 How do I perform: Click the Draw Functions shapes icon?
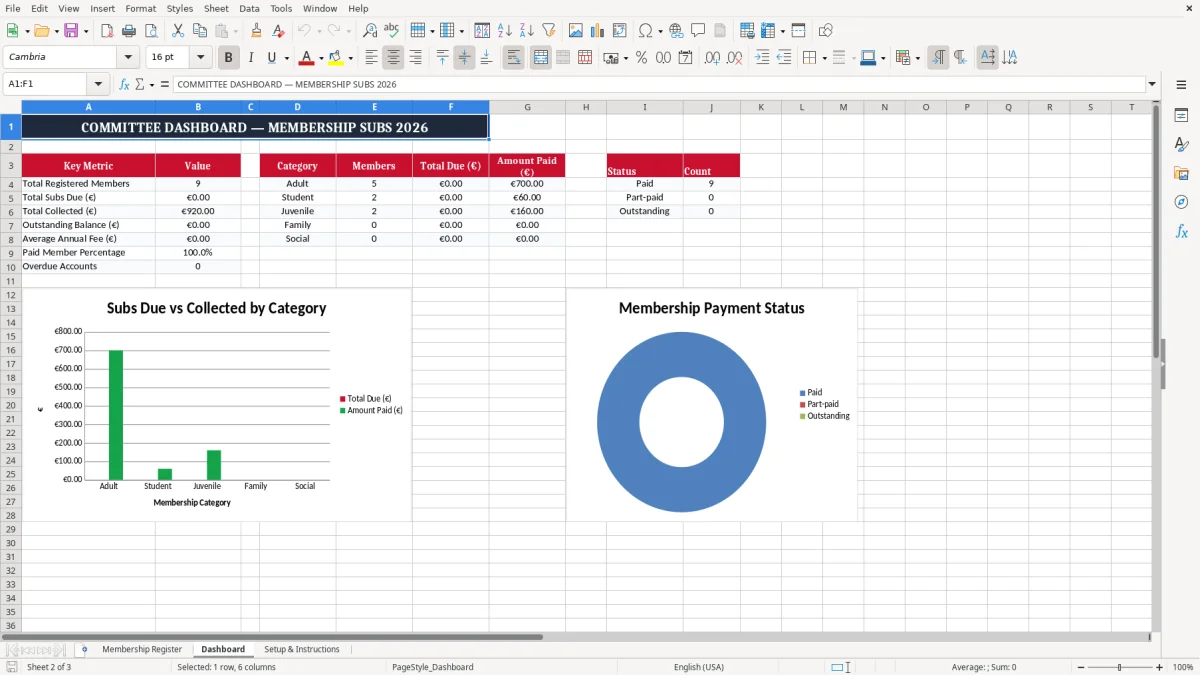coord(825,31)
